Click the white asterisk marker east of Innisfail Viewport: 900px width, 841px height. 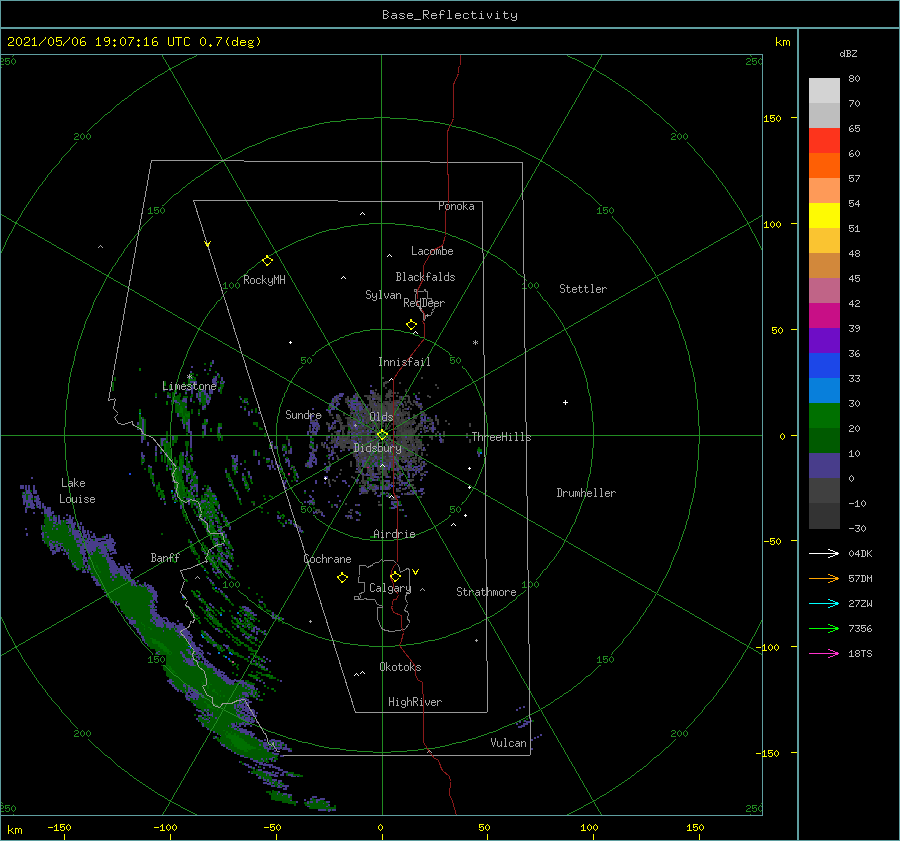(x=475, y=343)
